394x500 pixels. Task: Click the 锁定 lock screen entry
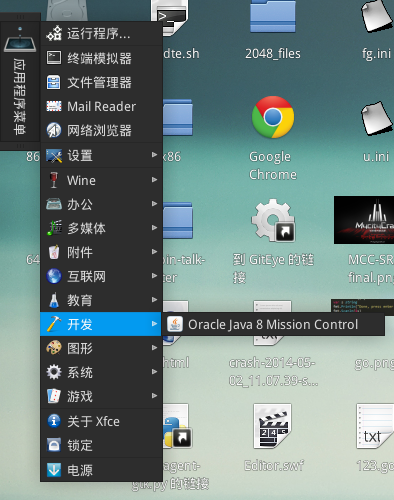[x=101, y=445]
